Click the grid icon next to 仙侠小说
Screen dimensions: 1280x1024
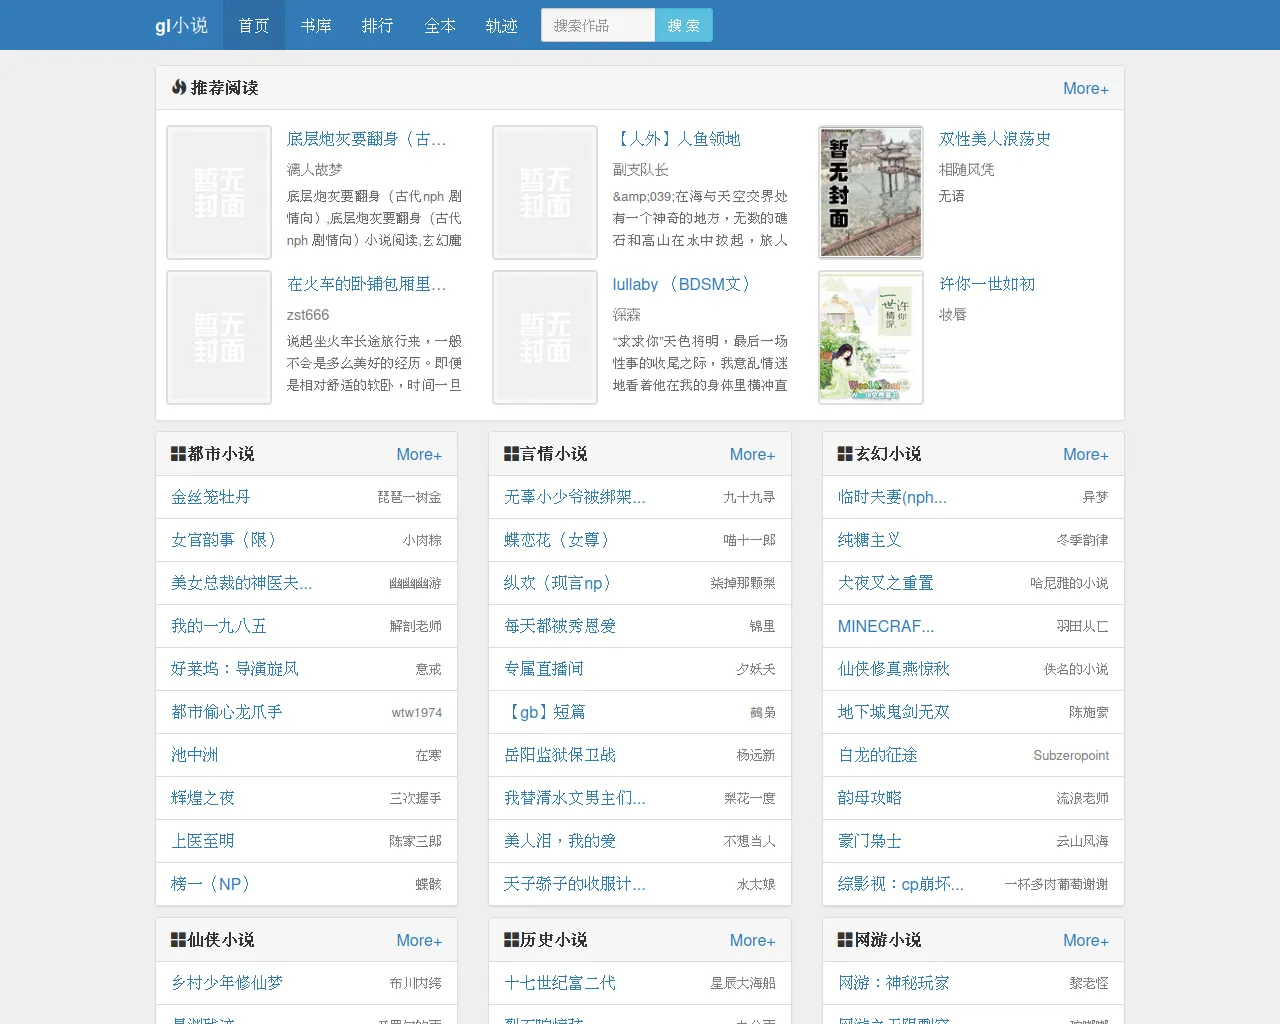[x=178, y=940]
